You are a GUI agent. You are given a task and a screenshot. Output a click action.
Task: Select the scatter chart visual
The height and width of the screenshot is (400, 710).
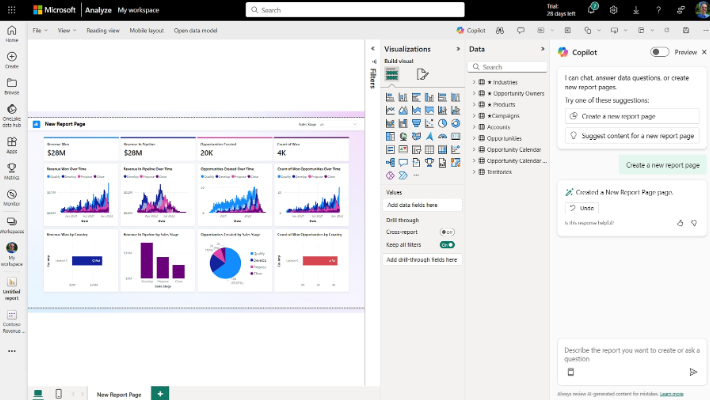coord(429,123)
